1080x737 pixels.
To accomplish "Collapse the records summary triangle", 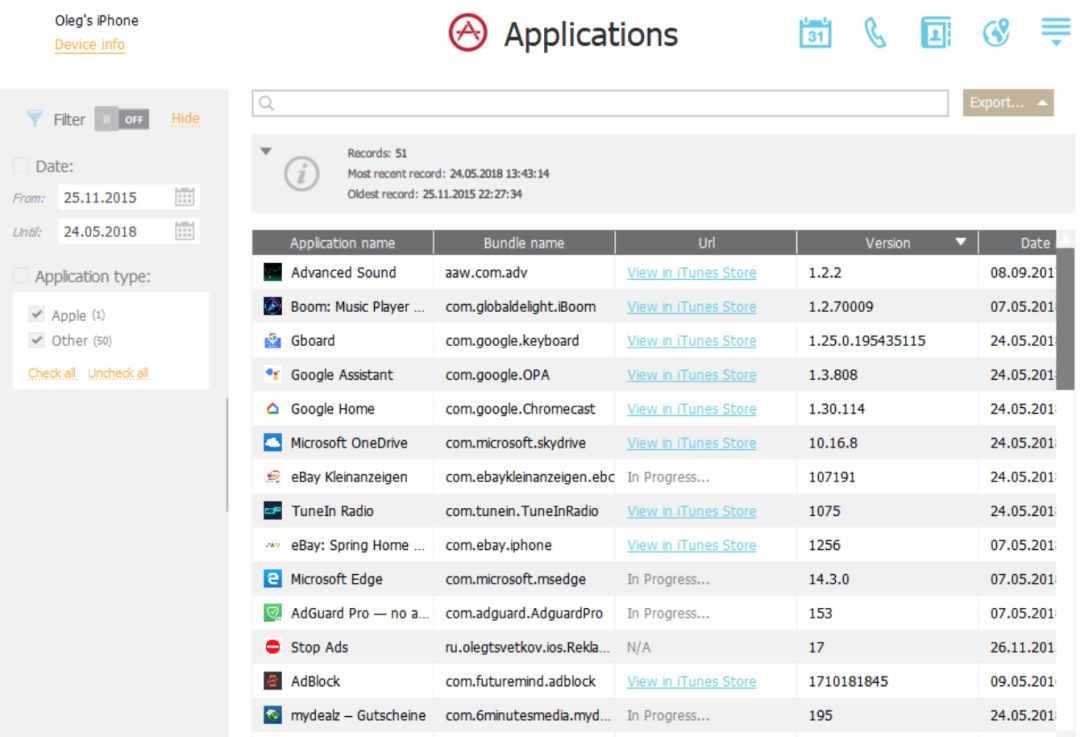I will click(266, 151).
